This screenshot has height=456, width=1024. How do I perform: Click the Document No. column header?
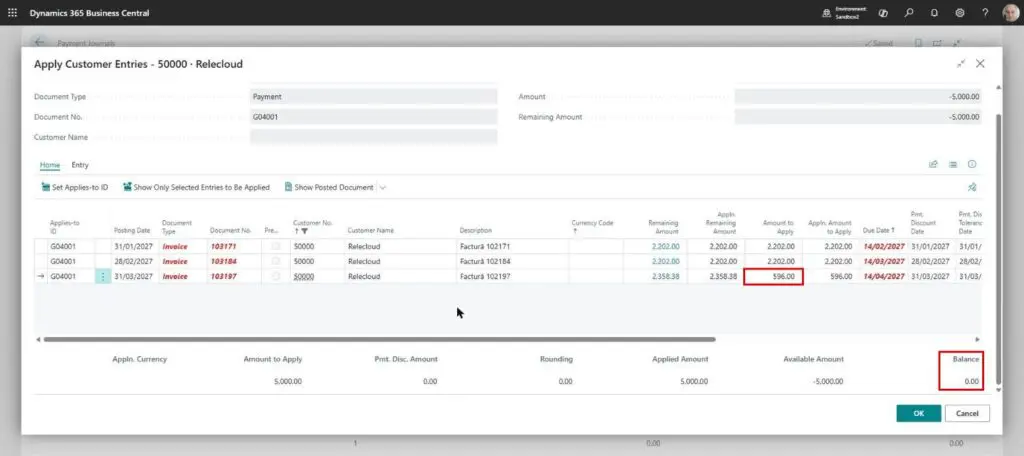(x=231, y=231)
